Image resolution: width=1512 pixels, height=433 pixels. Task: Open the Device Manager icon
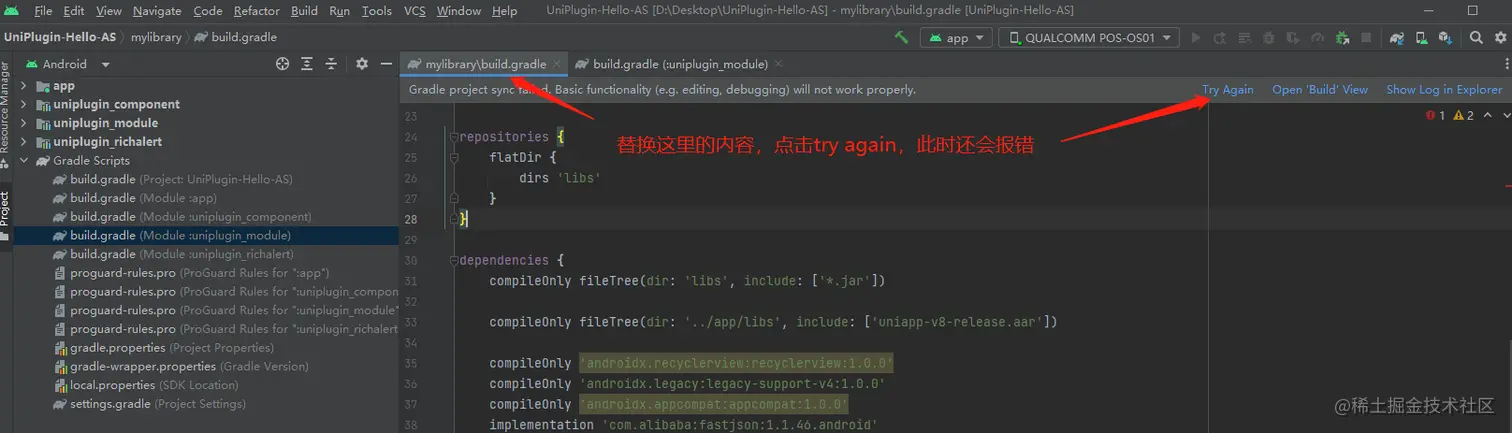[x=1420, y=38]
